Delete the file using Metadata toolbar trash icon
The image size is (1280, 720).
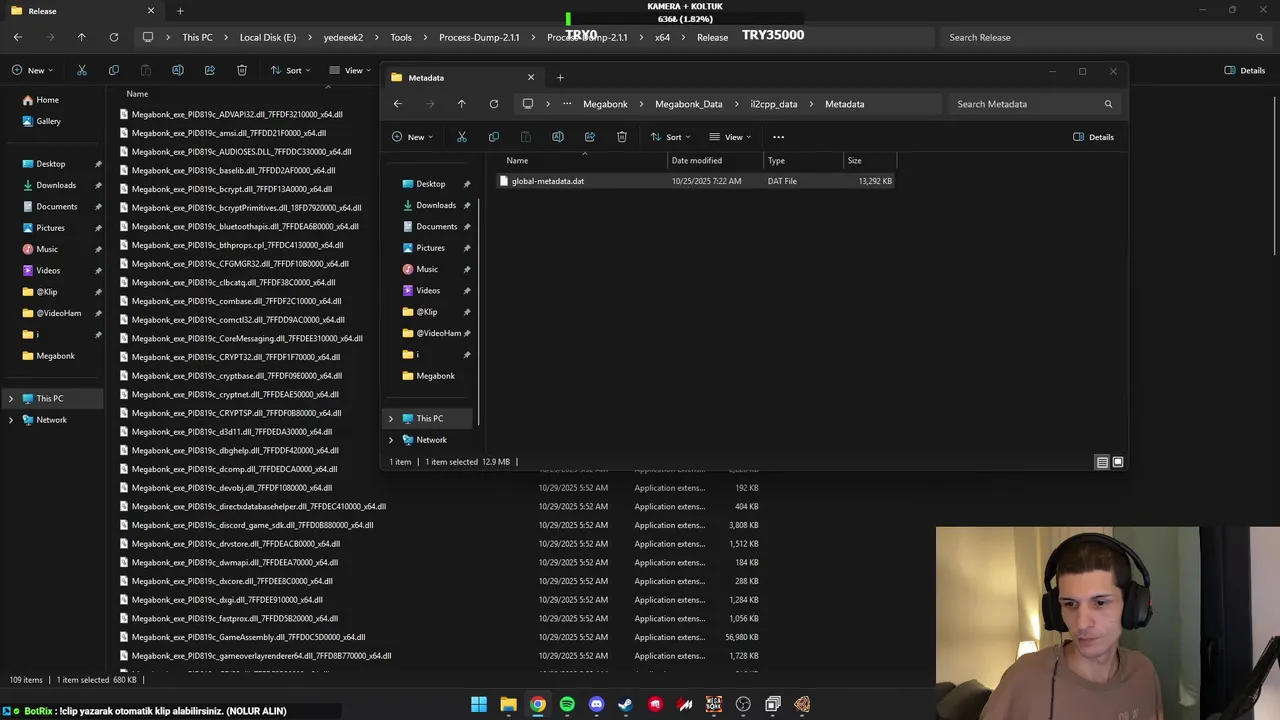coord(621,137)
